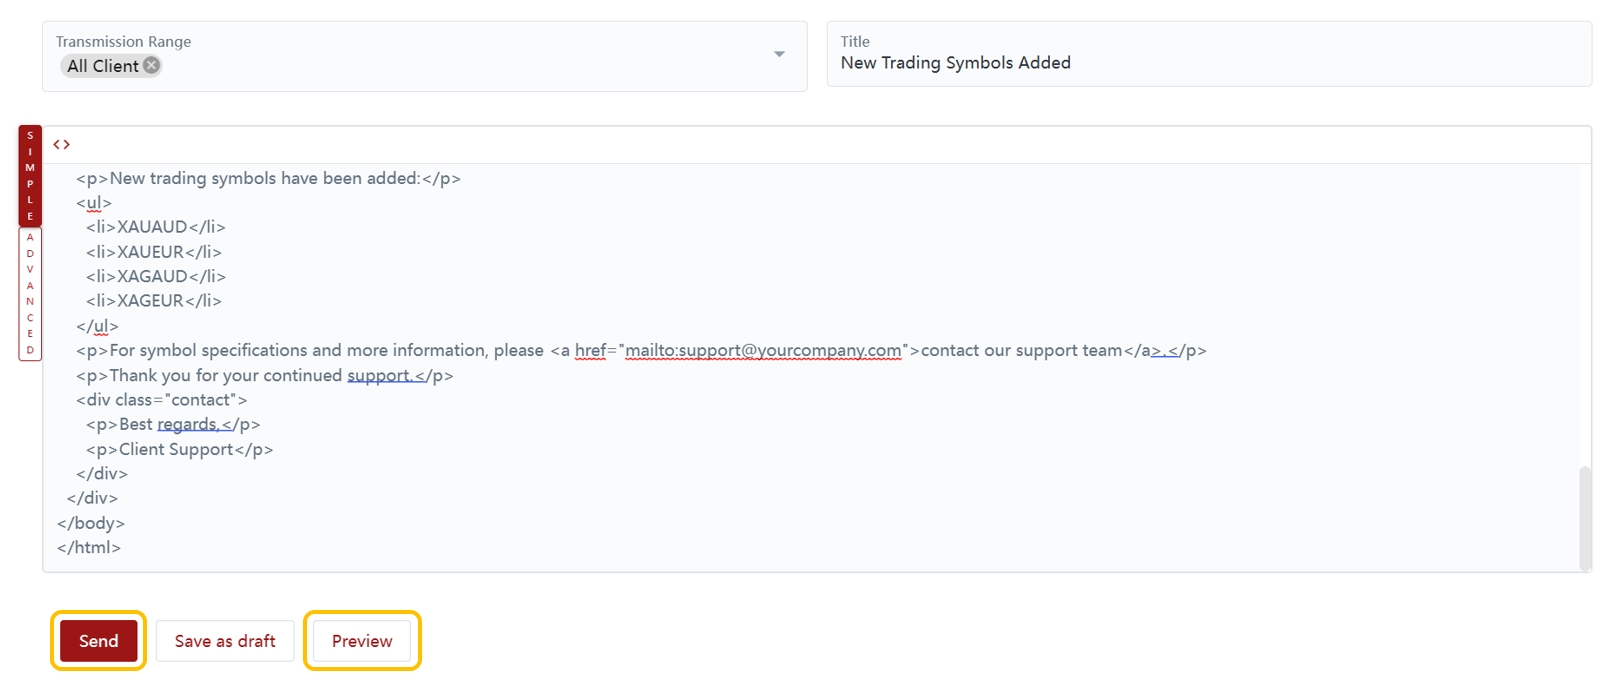Place cursor on the XAUAUD list line
The width and height of the screenshot is (1620, 688).
tap(155, 227)
